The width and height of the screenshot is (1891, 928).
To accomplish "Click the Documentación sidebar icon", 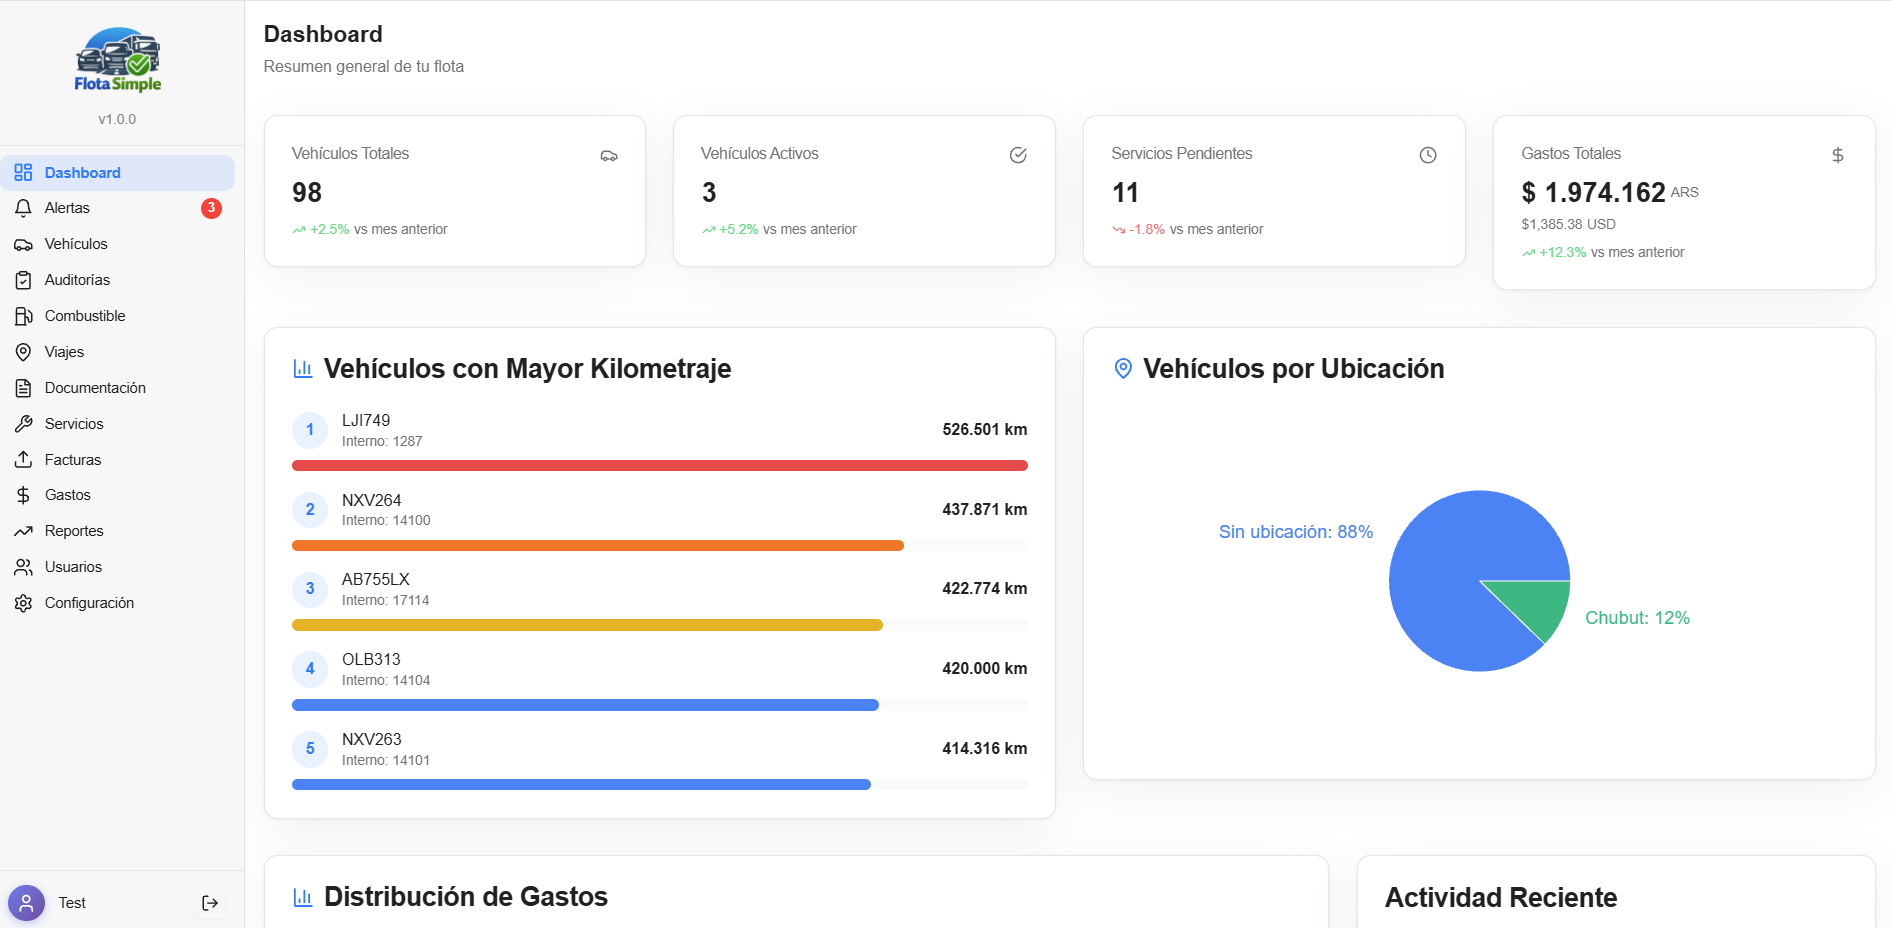I will tap(23, 387).
